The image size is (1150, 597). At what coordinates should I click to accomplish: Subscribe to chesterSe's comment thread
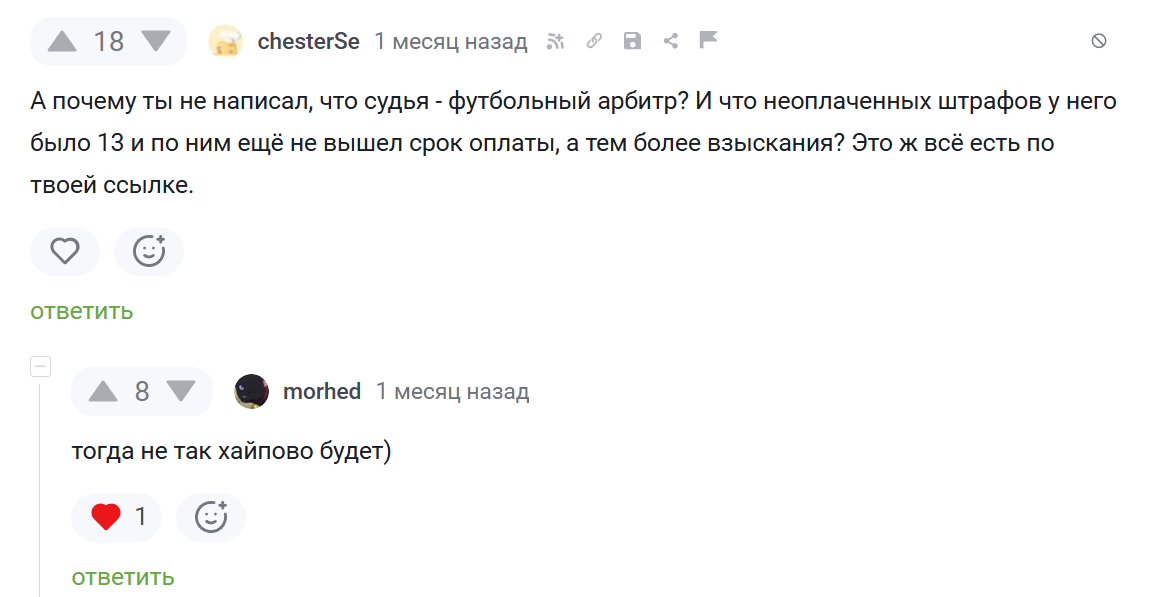556,41
